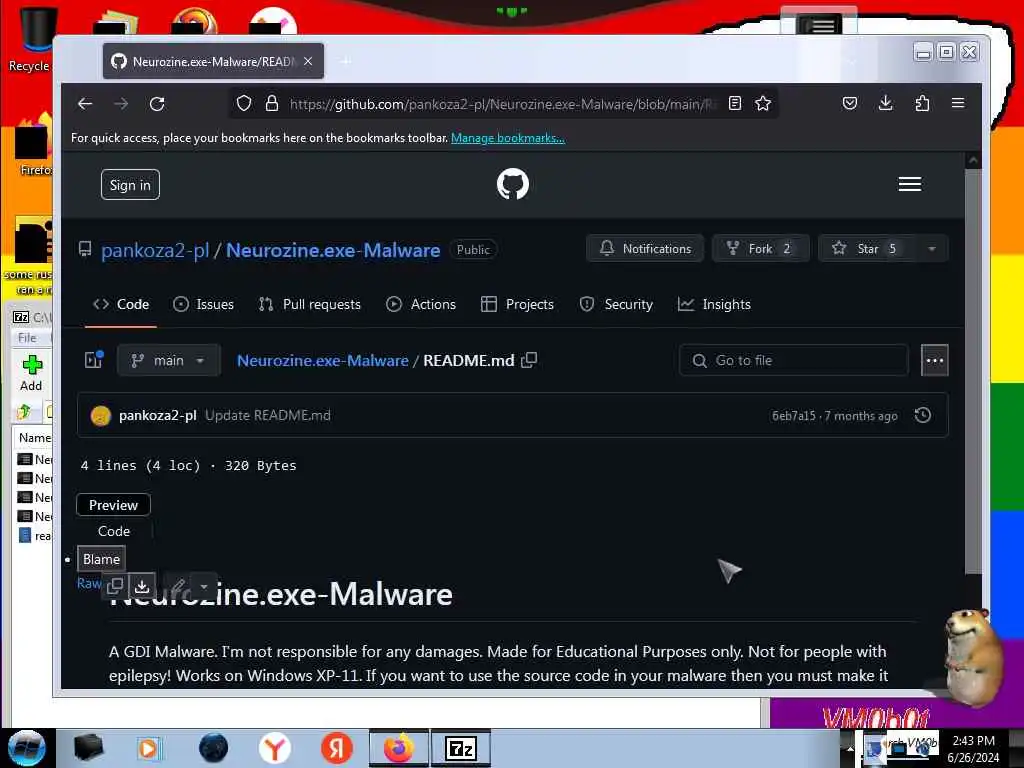Toggle reader view icon in address bar

point(735,103)
